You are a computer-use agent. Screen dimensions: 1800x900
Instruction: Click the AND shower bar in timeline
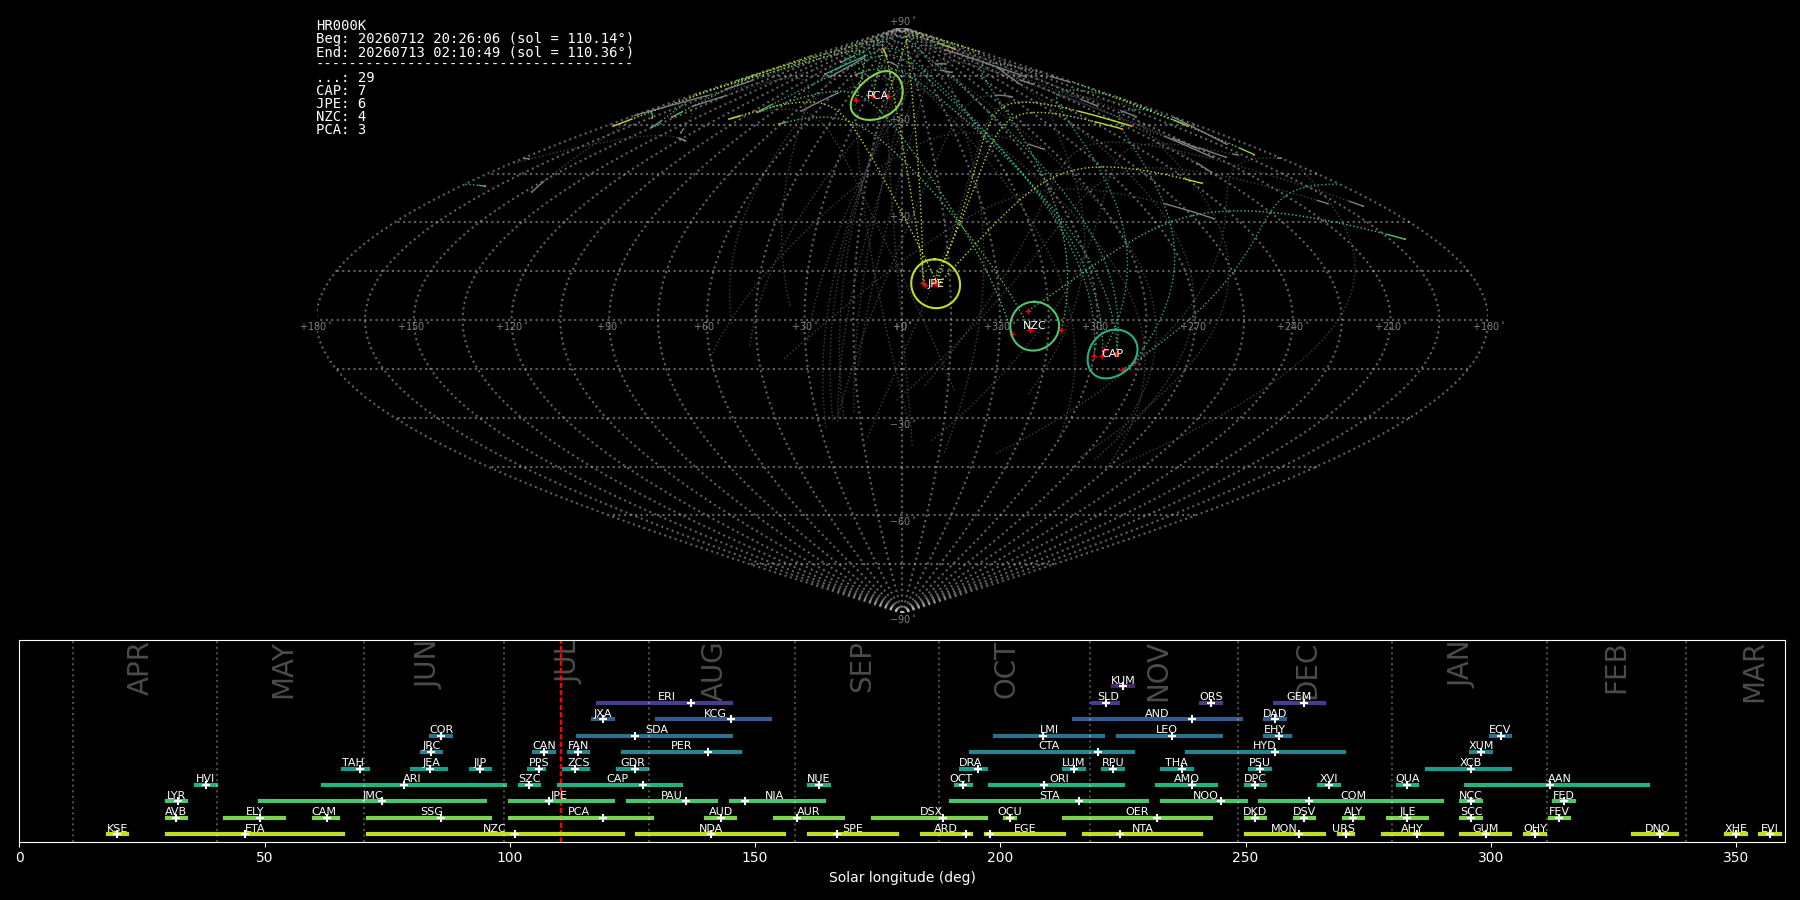[x=1157, y=719]
